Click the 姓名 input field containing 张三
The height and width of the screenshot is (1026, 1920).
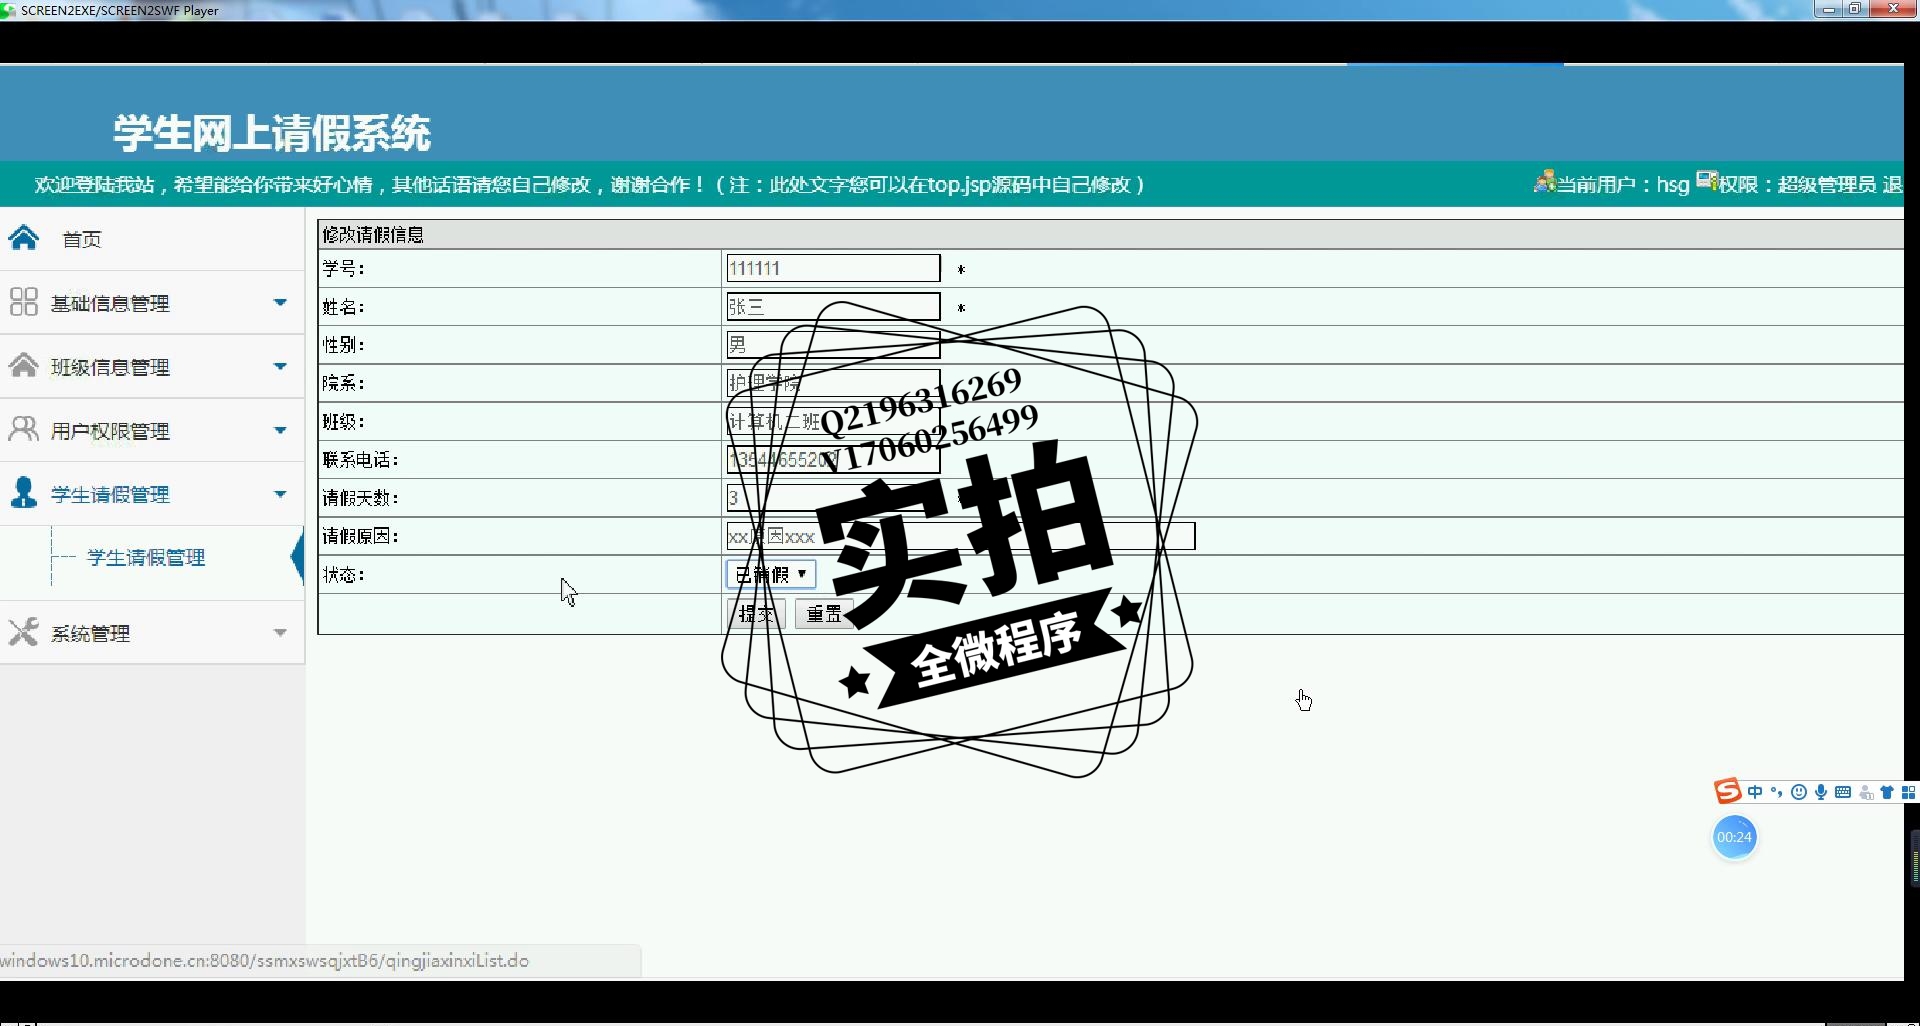(833, 306)
